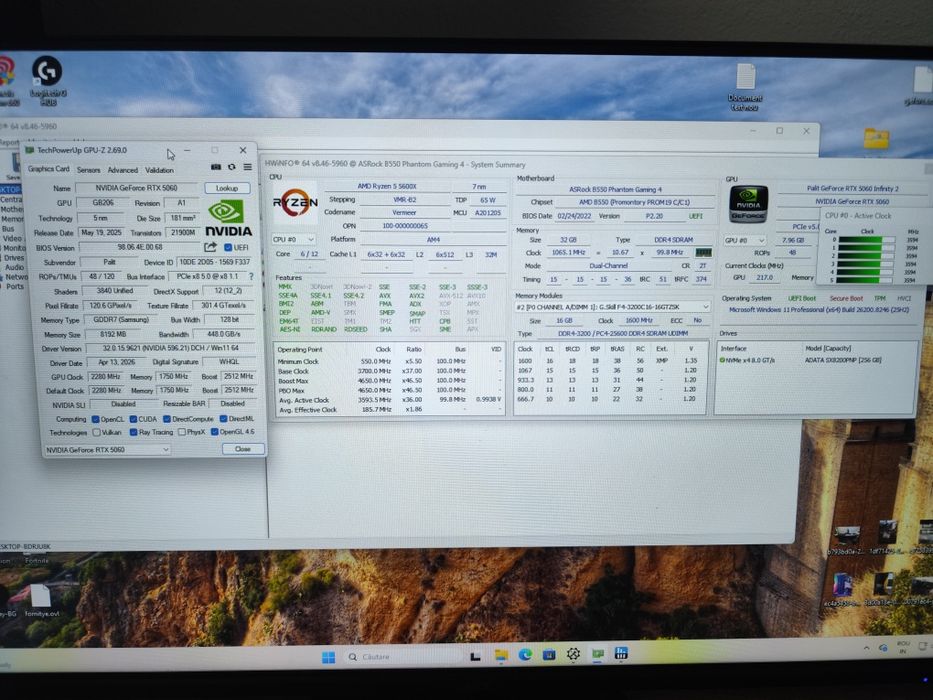Click the Task View taskbar icon
Image resolution: width=933 pixels, height=700 pixels.
[475, 656]
